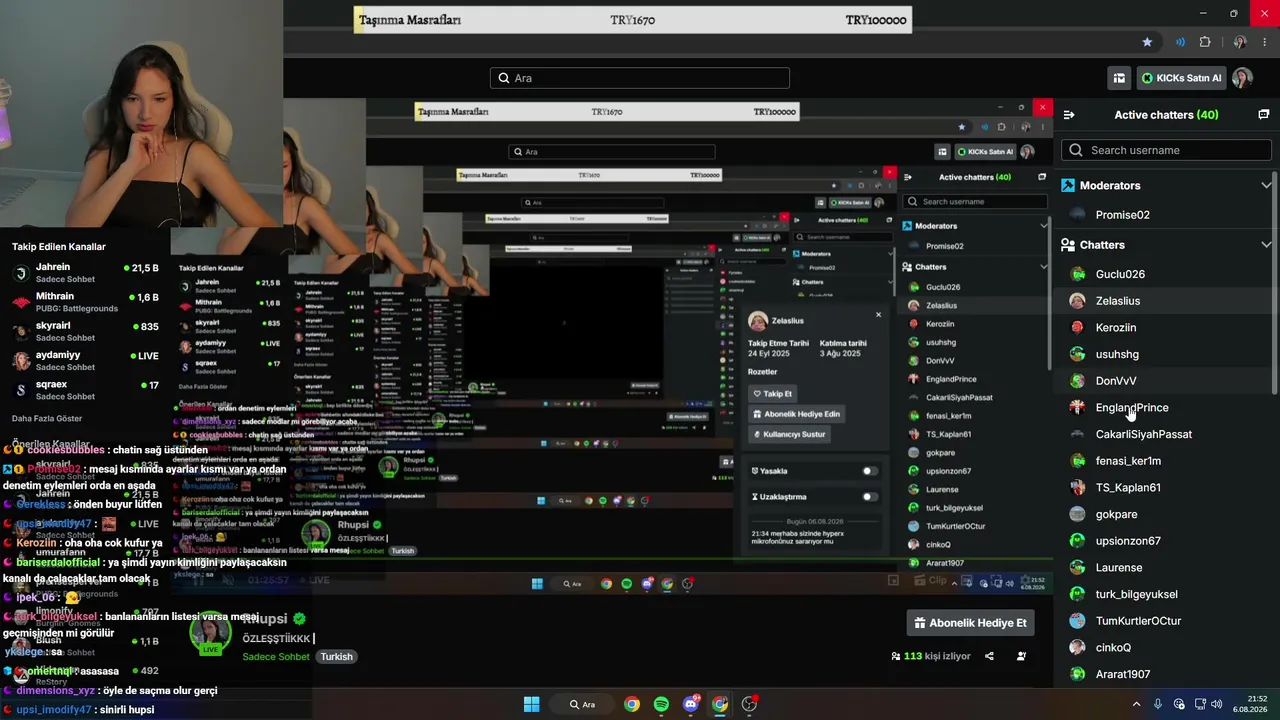Open the Kick account avatar right of the outer KICKs Satın Al

click(x=1242, y=78)
